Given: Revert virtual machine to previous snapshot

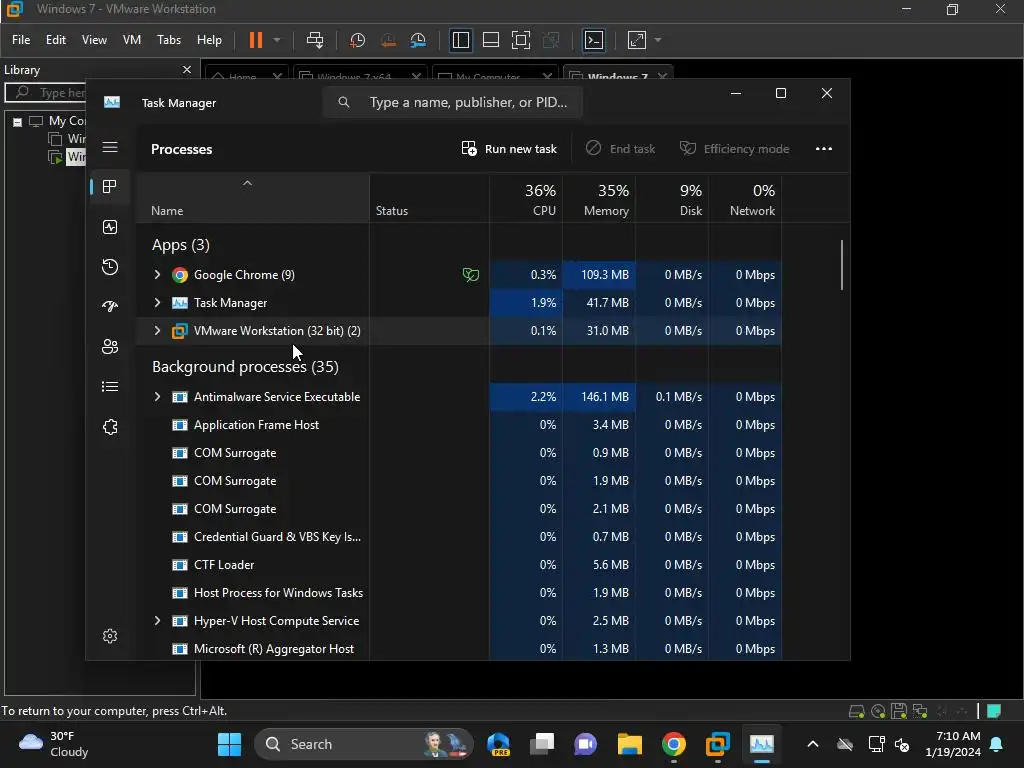Looking at the screenshot, I should pos(388,40).
